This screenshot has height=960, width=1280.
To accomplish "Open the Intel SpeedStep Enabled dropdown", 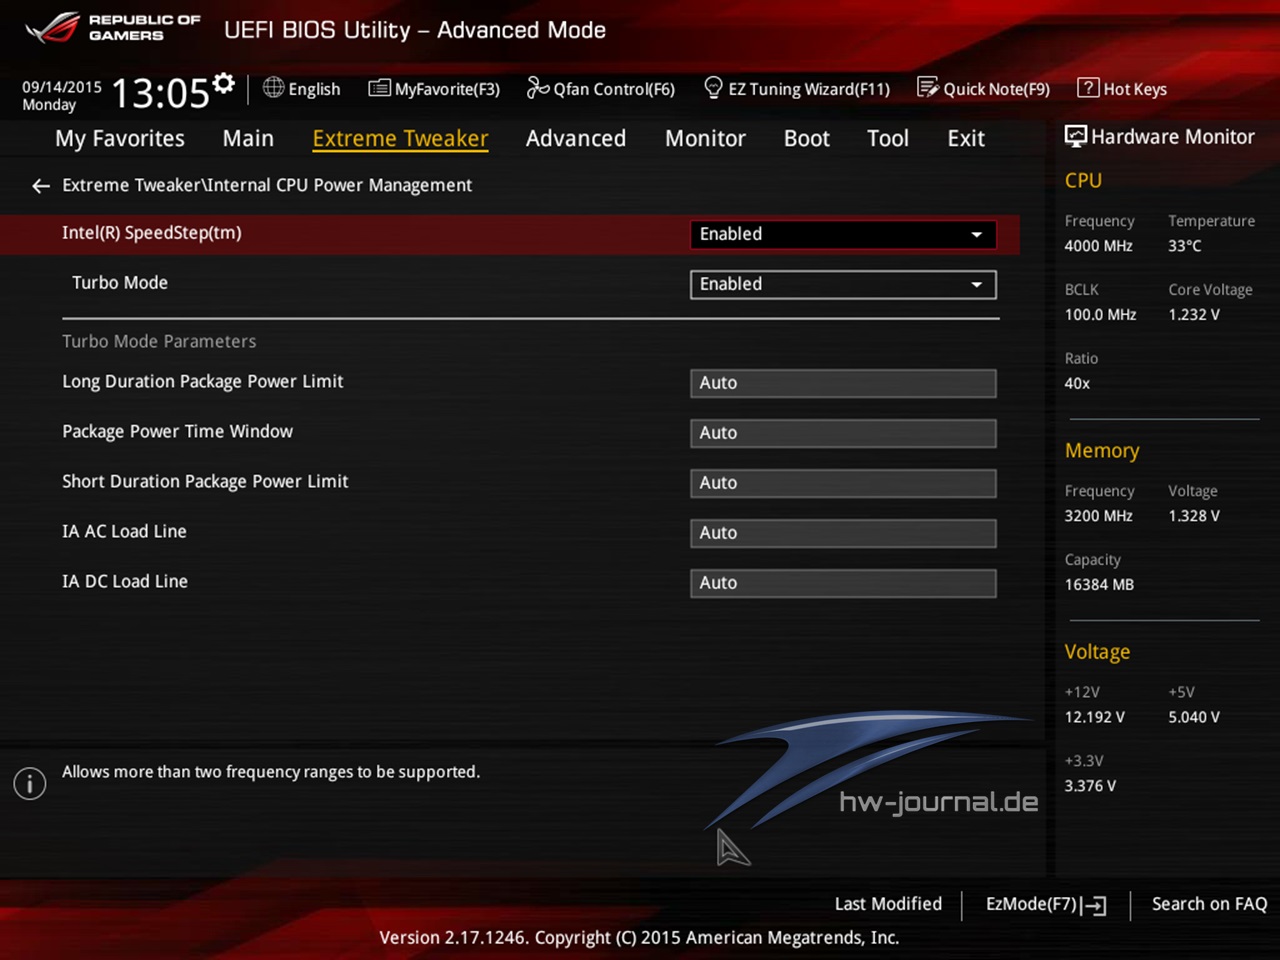I will 843,234.
